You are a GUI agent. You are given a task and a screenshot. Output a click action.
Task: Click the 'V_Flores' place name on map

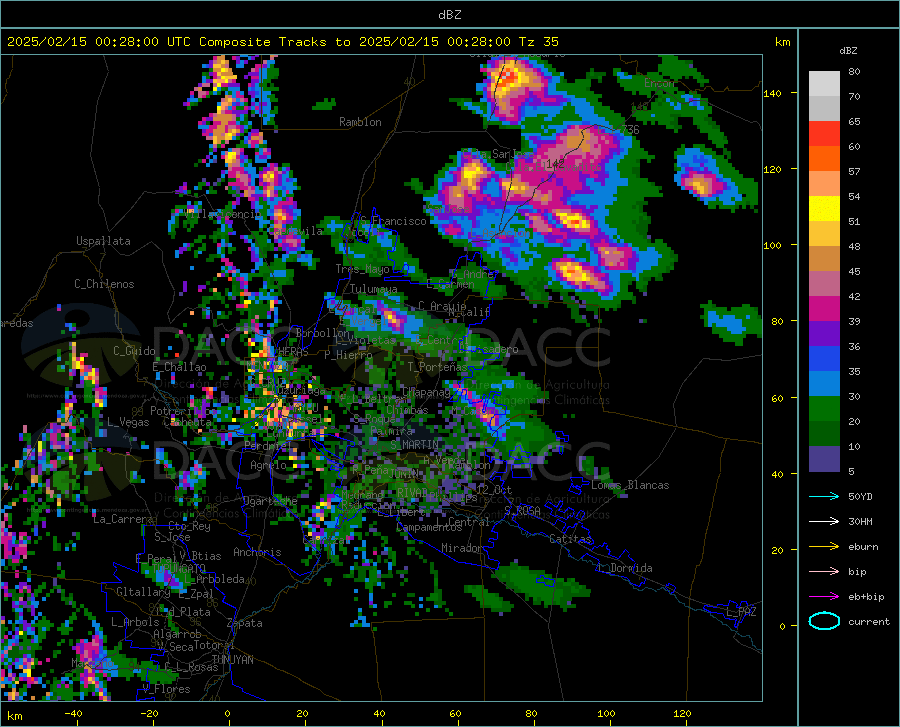[166, 689]
